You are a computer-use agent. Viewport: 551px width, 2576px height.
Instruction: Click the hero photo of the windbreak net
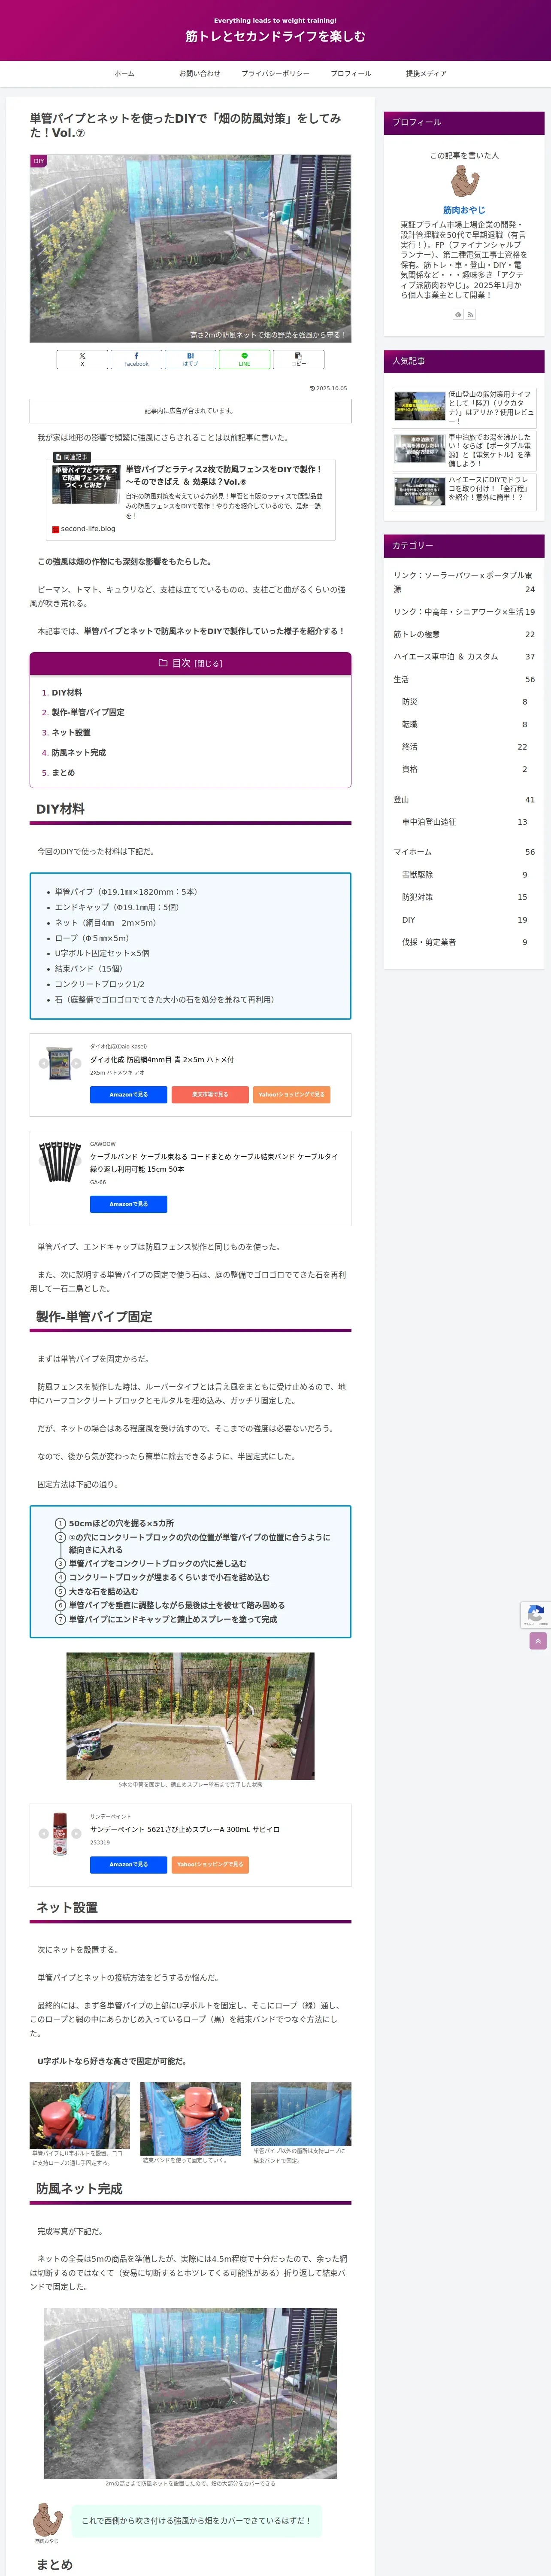(x=190, y=248)
